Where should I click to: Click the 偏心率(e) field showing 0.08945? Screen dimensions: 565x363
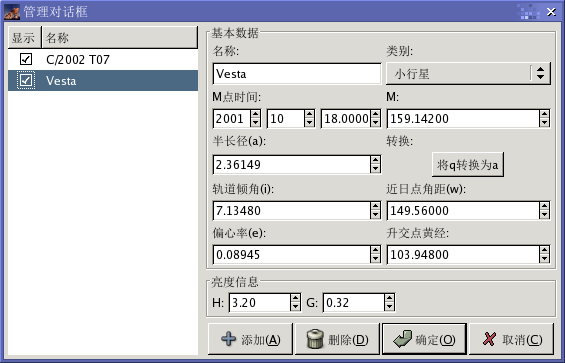click(x=292, y=255)
